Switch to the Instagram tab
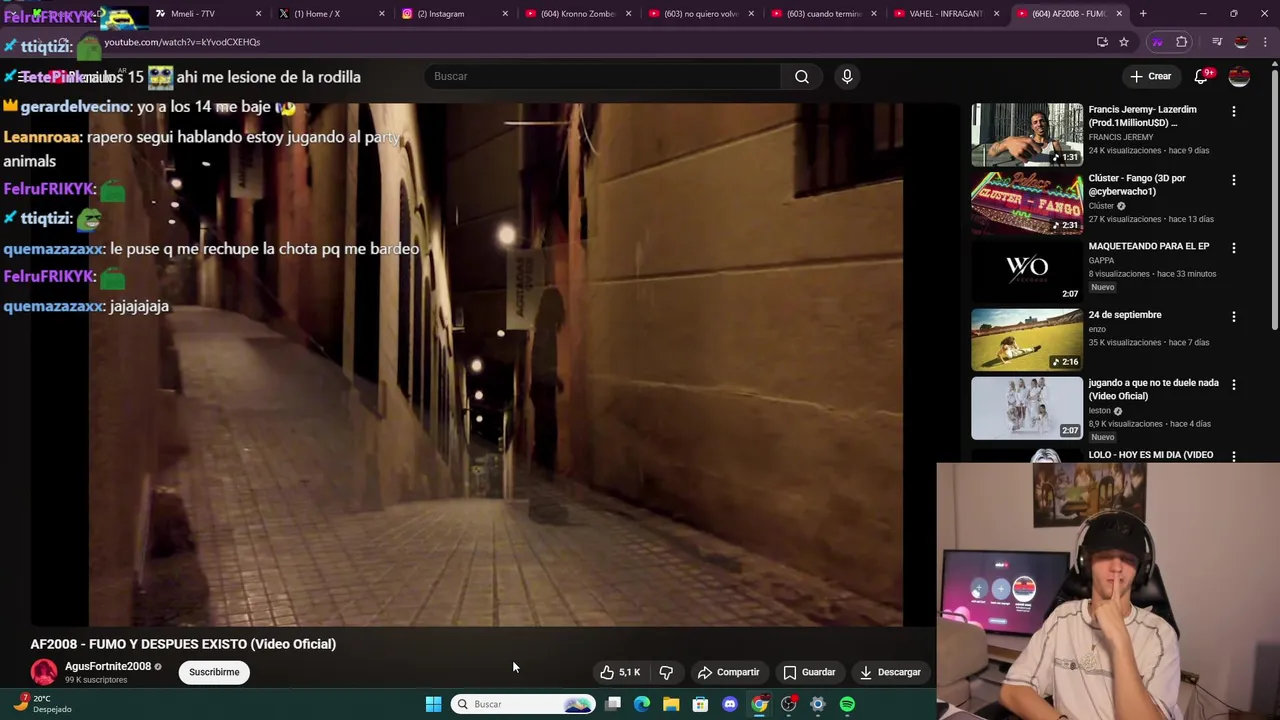 453,14
